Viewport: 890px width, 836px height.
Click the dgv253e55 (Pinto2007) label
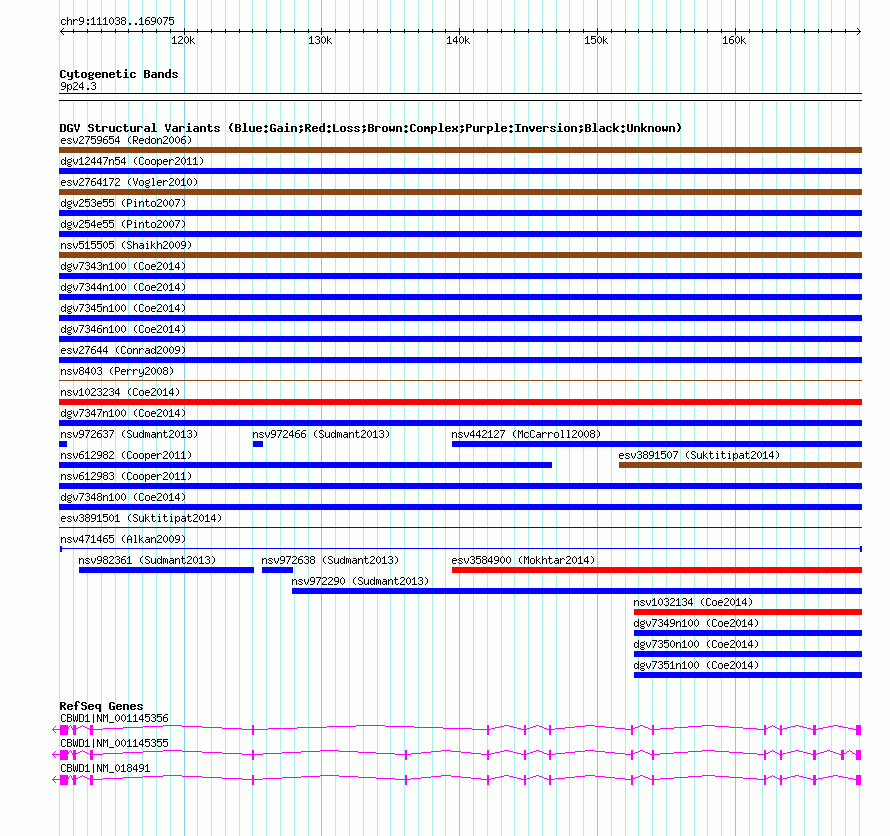pyautogui.click(x=123, y=203)
